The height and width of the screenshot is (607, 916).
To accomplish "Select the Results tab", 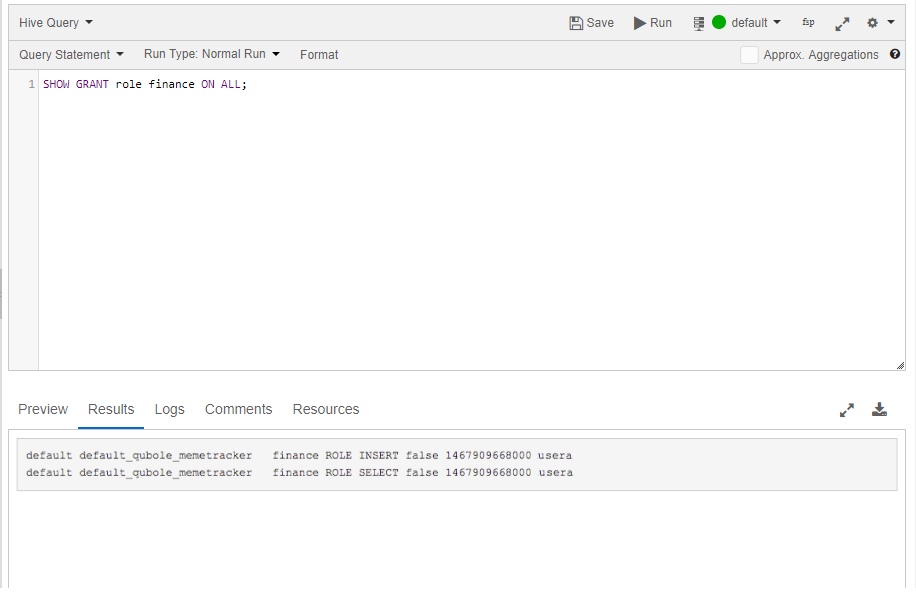I will coord(111,409).
